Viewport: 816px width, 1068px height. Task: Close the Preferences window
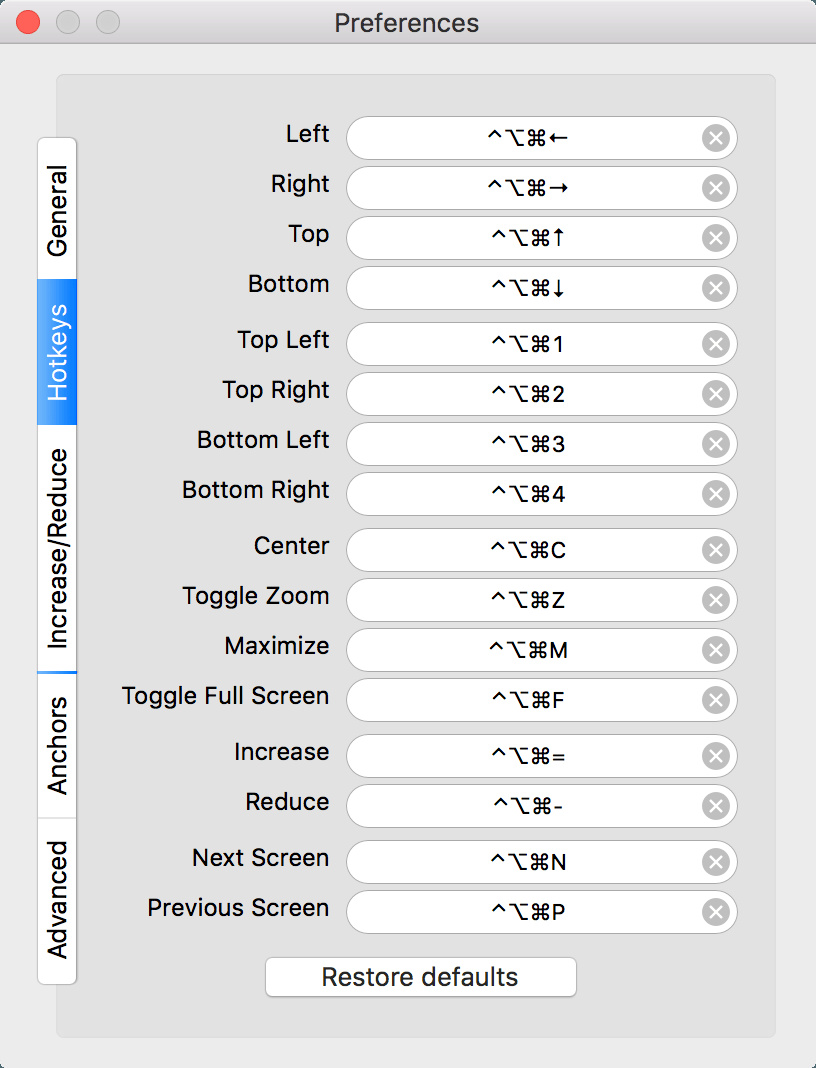[x=29, y=22]
